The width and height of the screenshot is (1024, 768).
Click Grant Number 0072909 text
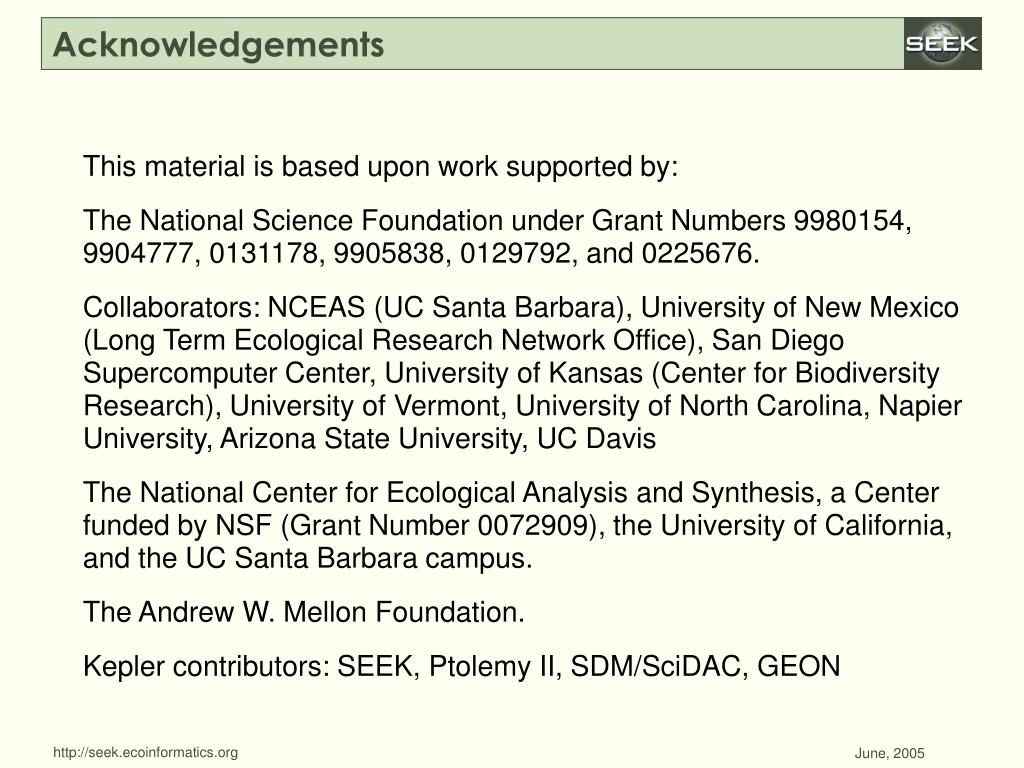438,526
